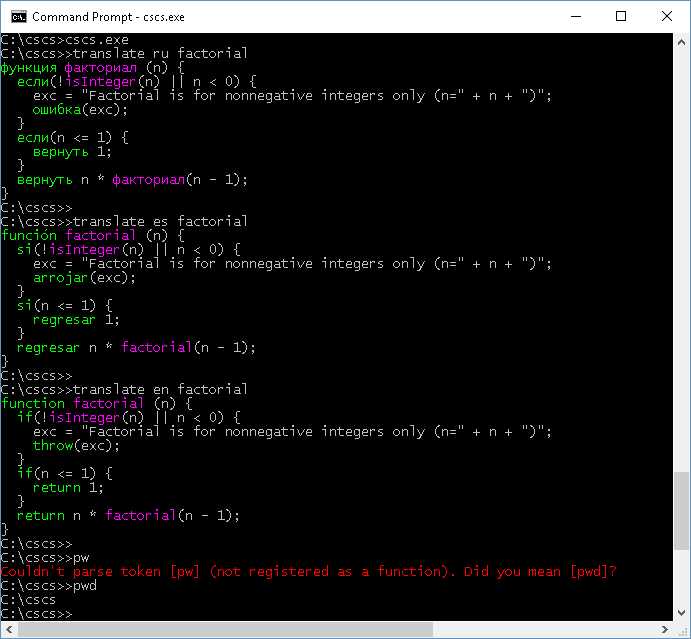Click the vertical scrollbar up arrow

681,43
